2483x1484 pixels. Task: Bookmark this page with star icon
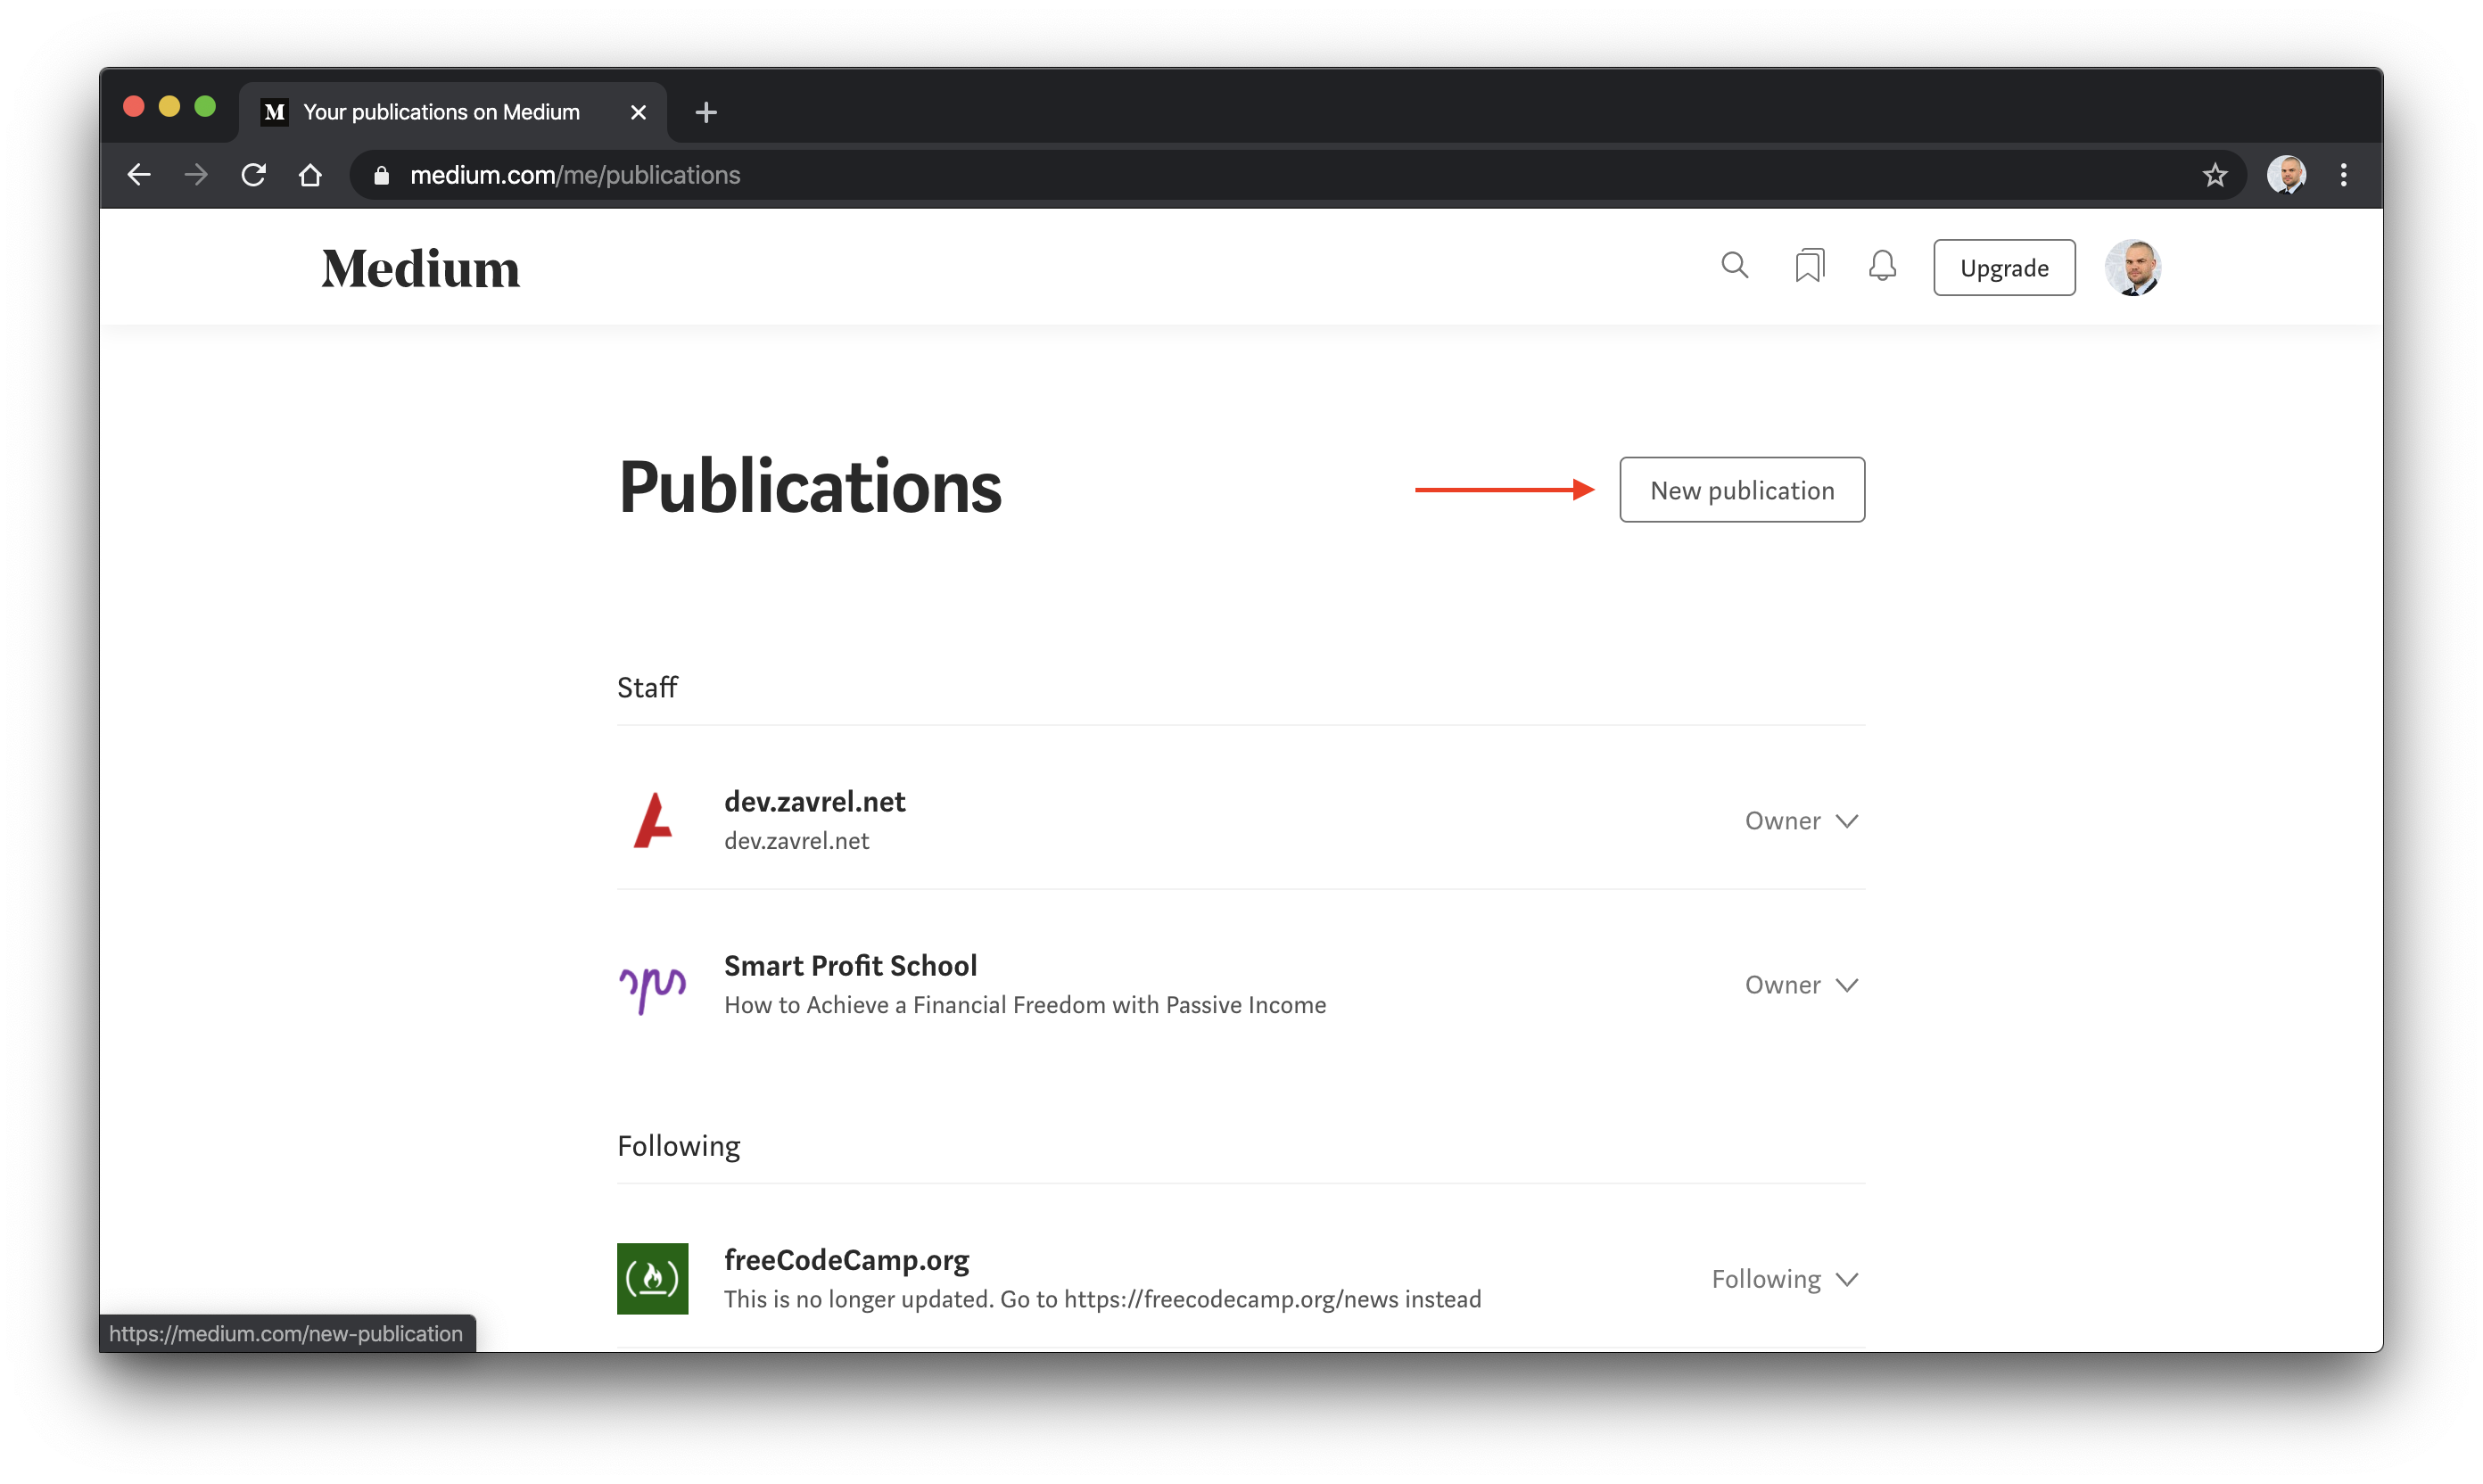(2214, 175)
